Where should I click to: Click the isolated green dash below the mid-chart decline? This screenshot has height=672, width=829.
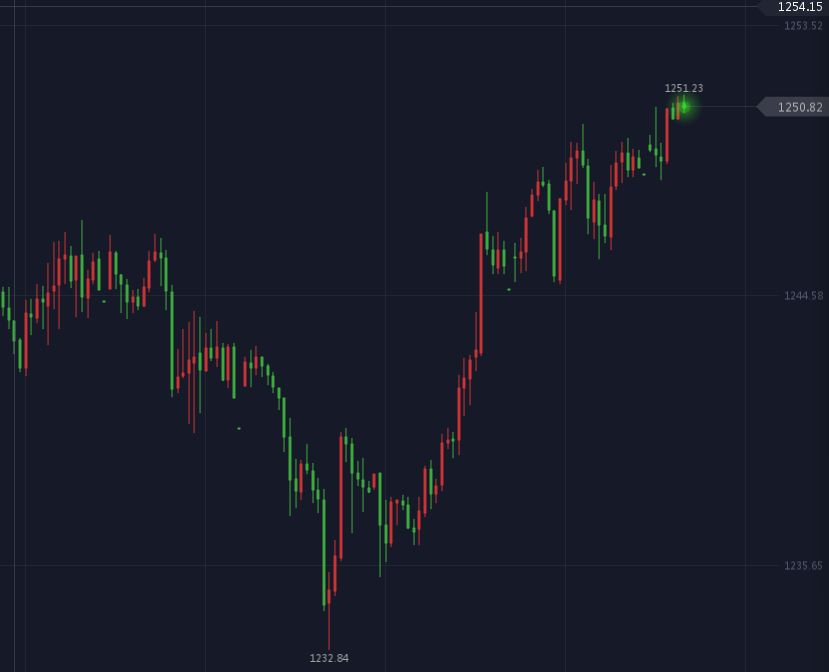[x=239, y=428]
